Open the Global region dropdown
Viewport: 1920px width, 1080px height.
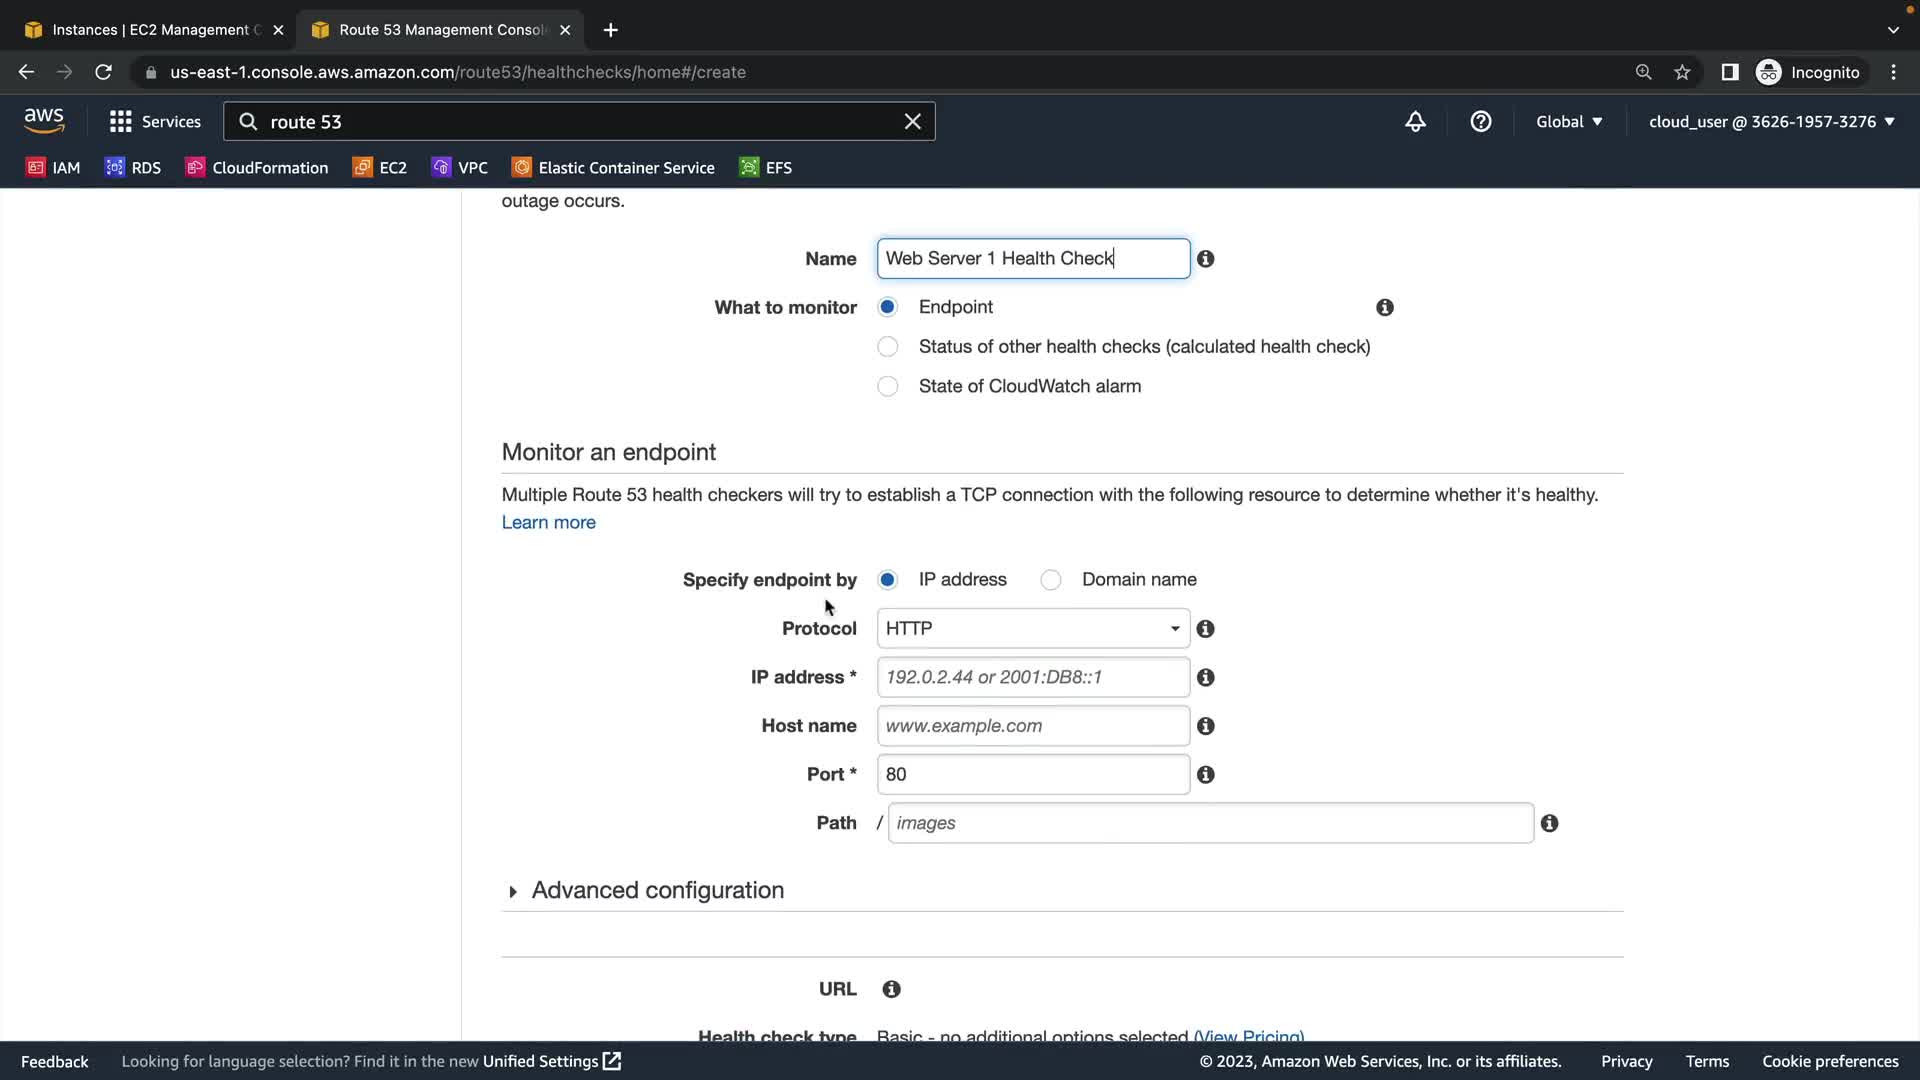point(1568,122)
